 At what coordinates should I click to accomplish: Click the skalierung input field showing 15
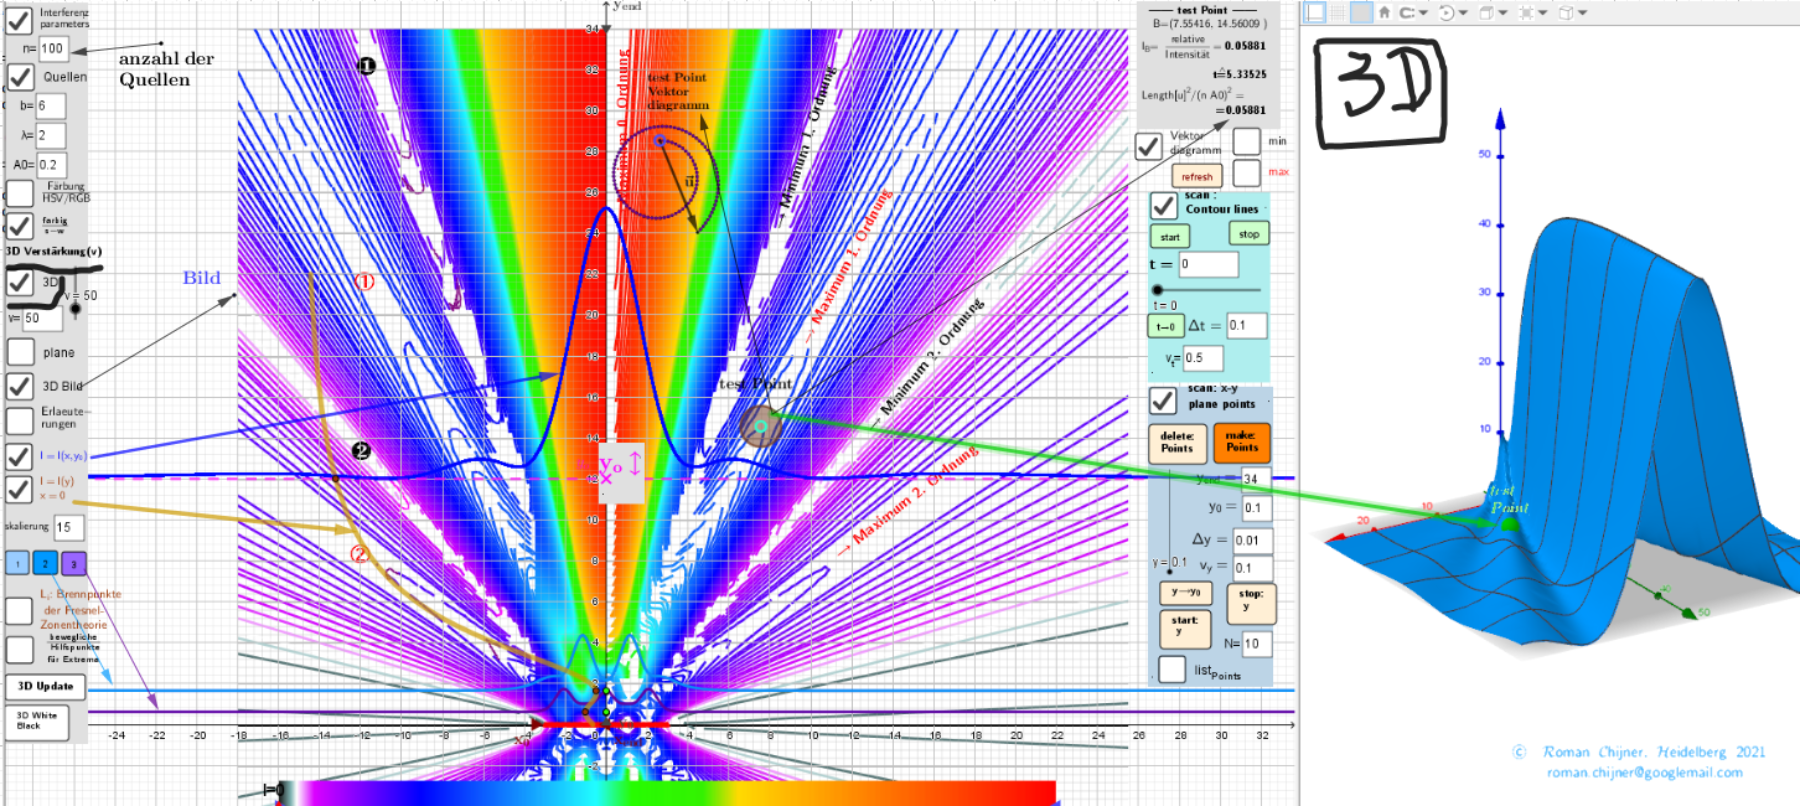pyautogui.click(x=69, y=527)
